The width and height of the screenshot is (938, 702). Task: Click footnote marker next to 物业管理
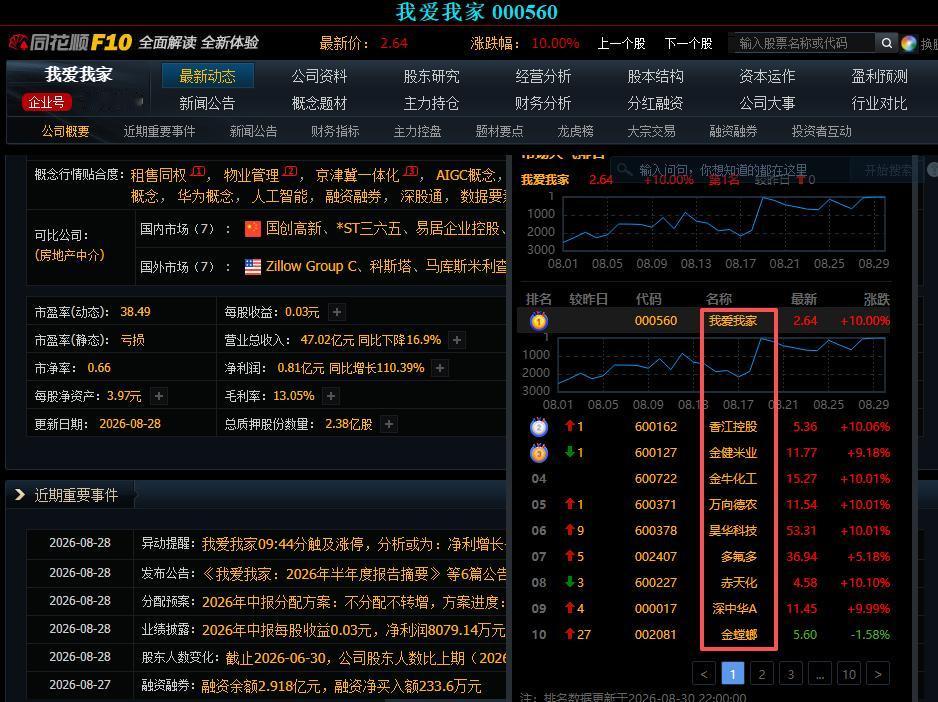point(290,172)
